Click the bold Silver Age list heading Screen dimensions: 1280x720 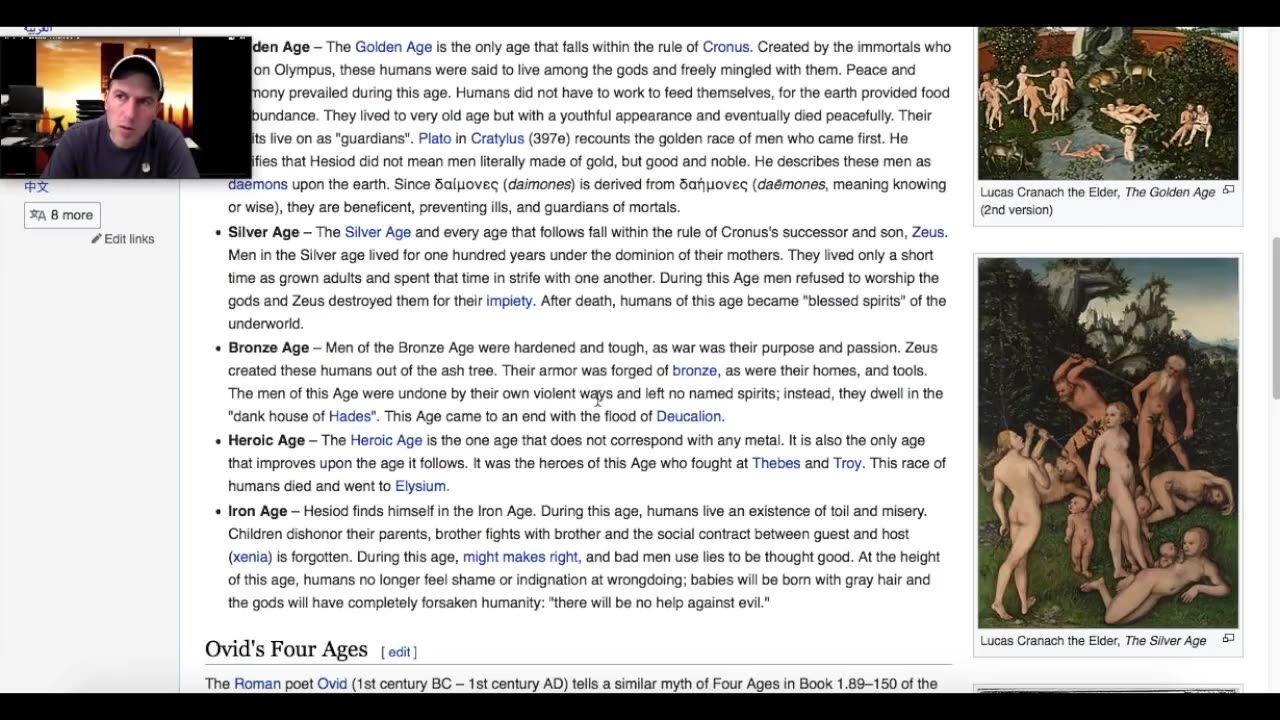[x=264, y=232]
